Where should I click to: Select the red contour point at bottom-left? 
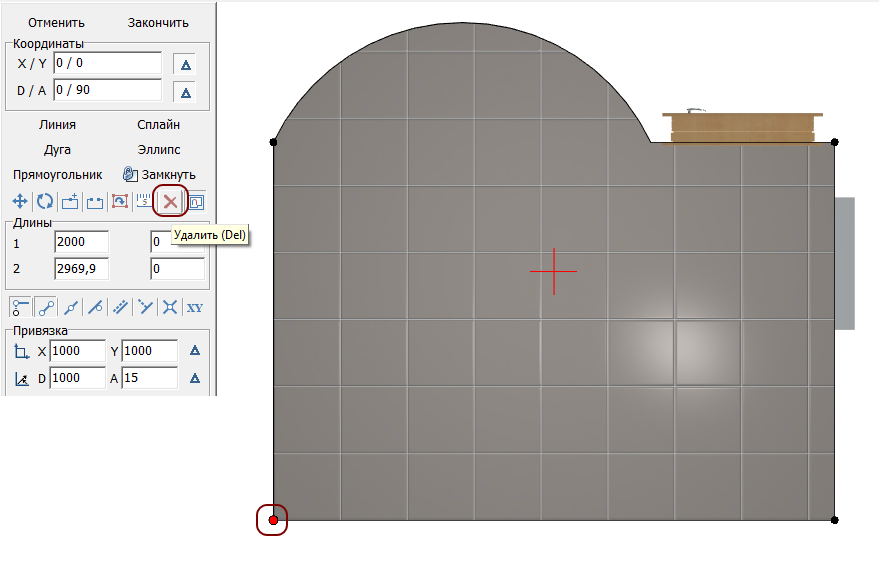click(x=273, y=520)
